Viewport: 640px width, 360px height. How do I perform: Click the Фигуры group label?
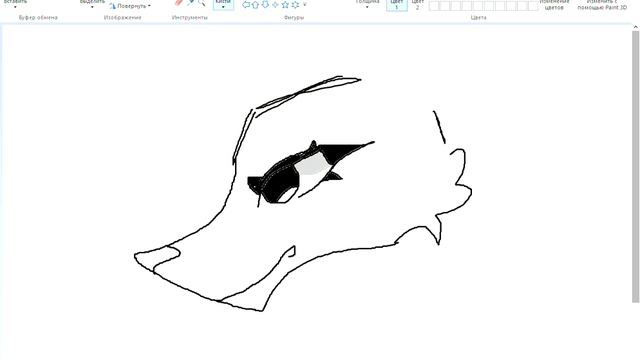click(294, 18)
